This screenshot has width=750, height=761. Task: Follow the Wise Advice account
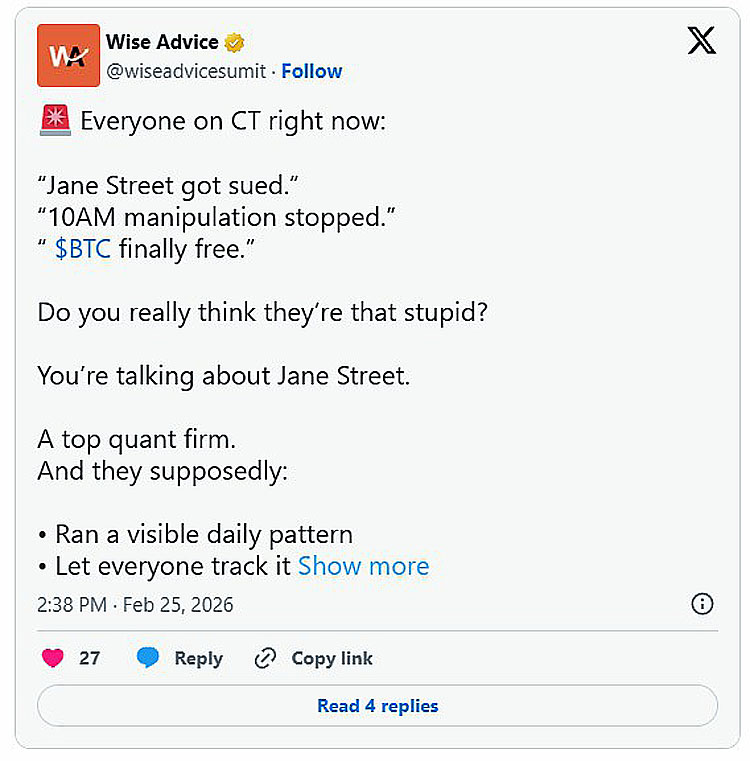click(x=312, y=71)
